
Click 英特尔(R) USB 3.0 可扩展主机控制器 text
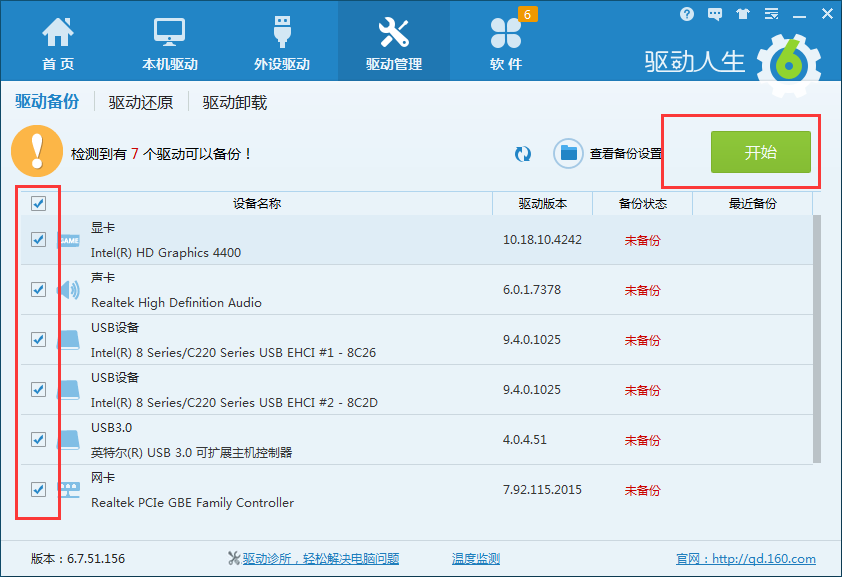click(191, 452)
